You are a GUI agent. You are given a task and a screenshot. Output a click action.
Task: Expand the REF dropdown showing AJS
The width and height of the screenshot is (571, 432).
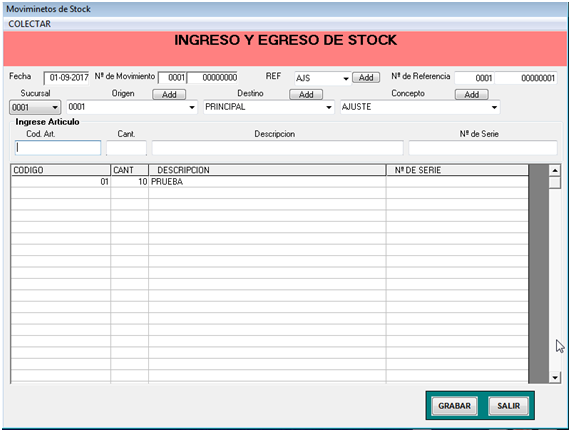point(346,78)
